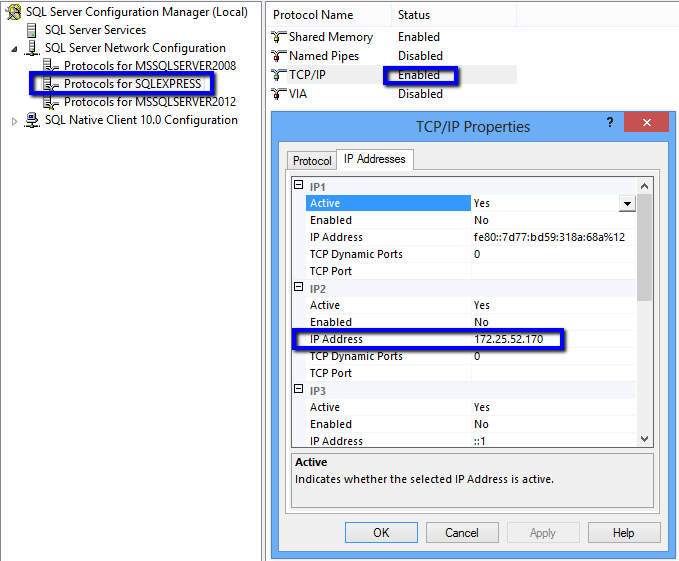Select the TCP/IP protocol name
This screenshot has height=561, width=679.
point(307,75)
